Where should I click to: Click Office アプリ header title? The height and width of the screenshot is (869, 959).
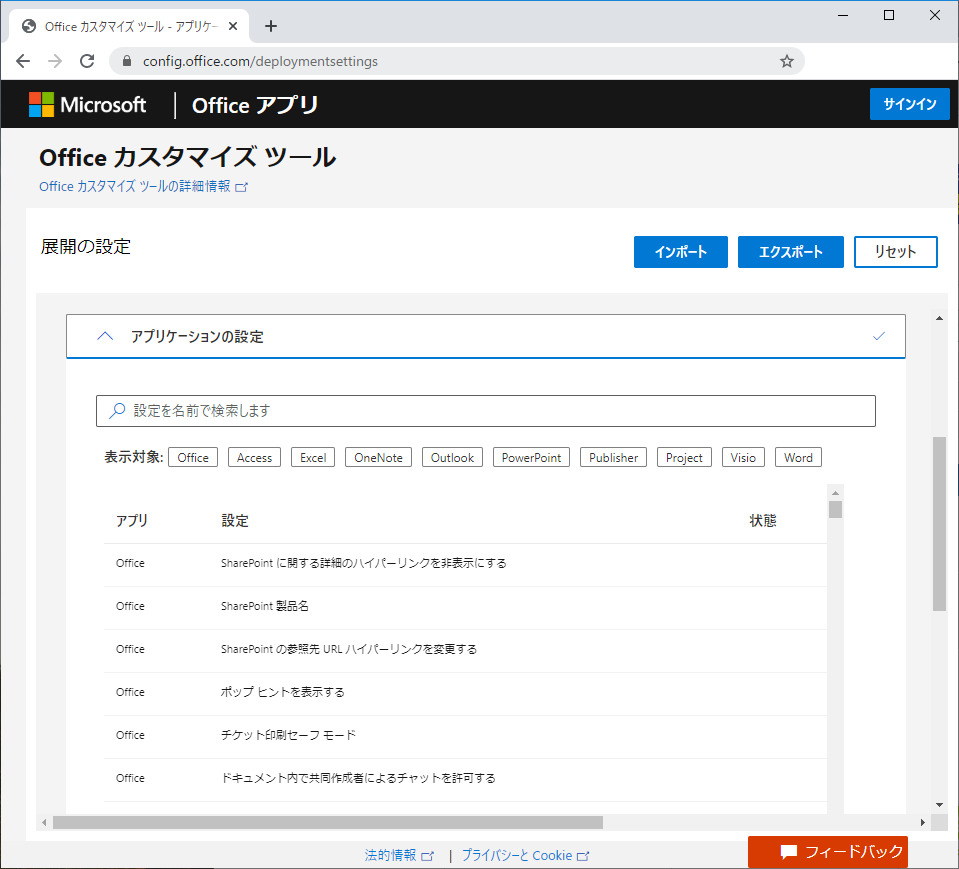coord(255,105)
